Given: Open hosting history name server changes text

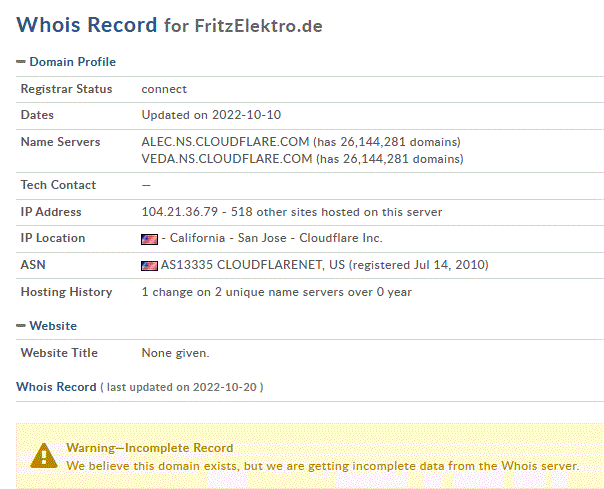Looking at the screenshot, I should click(x=277, y=292).
